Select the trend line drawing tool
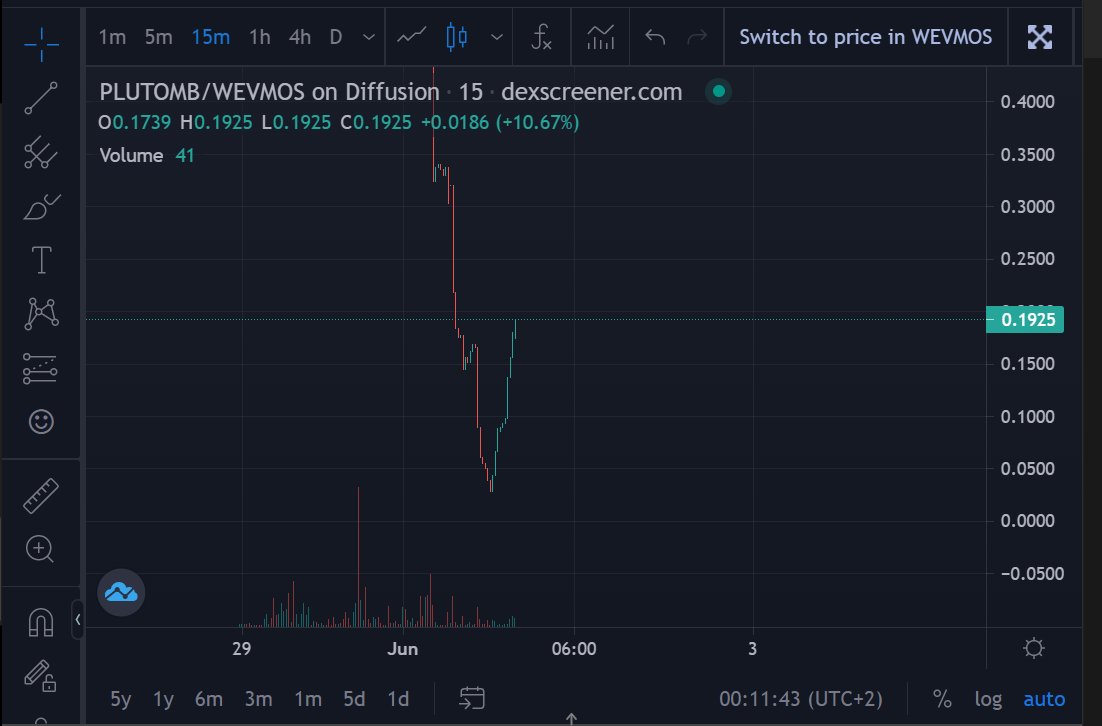This screenshot has height=726, width=1102. 41,98
